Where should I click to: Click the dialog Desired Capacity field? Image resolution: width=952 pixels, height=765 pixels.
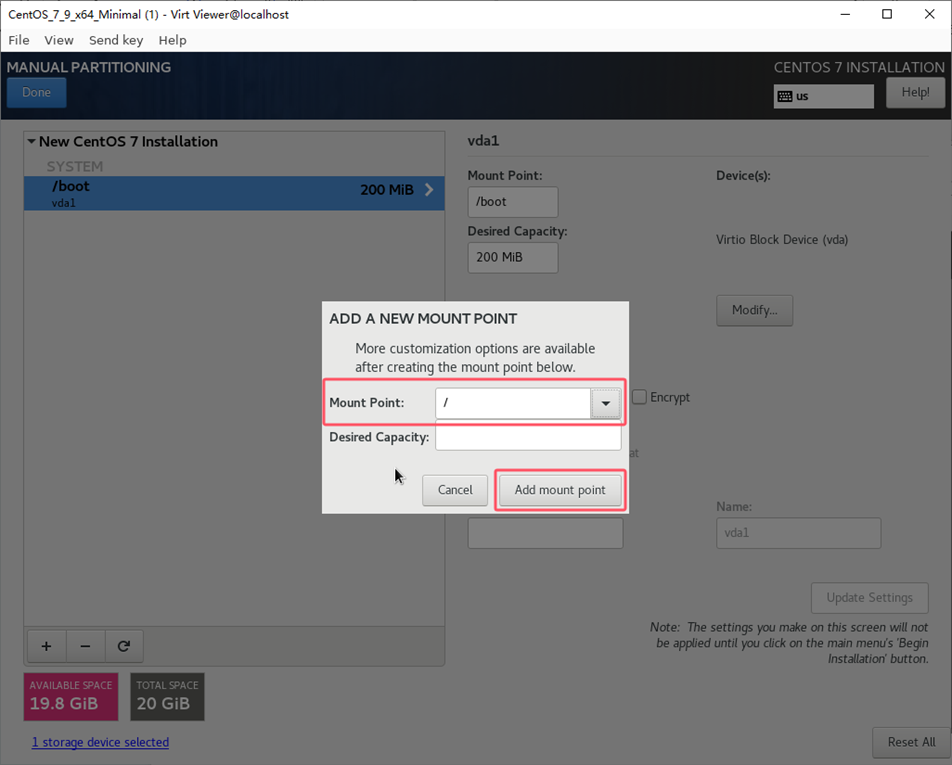[528, 437]
